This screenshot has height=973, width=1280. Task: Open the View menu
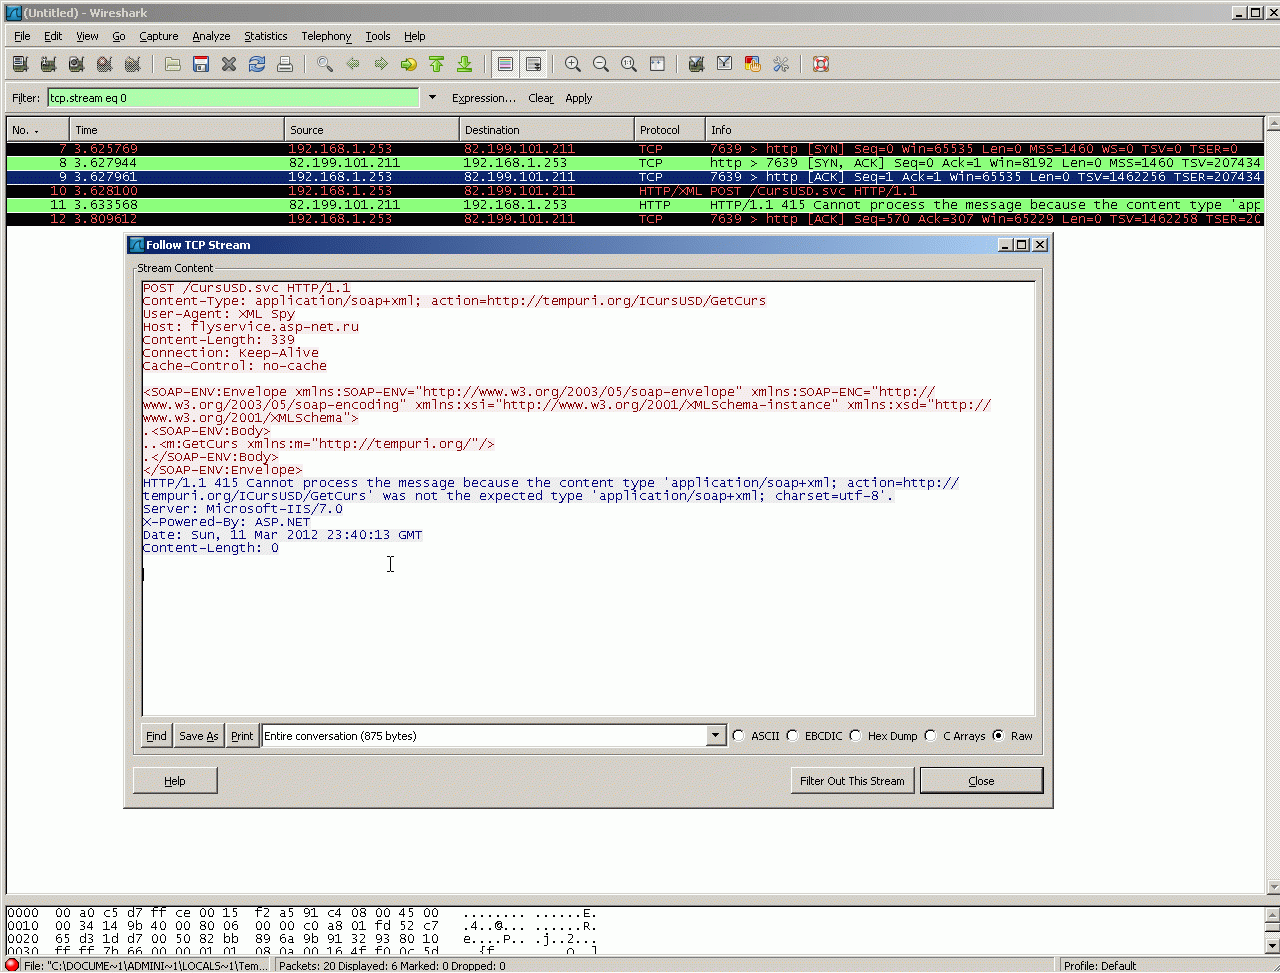[x=88, y=36]
